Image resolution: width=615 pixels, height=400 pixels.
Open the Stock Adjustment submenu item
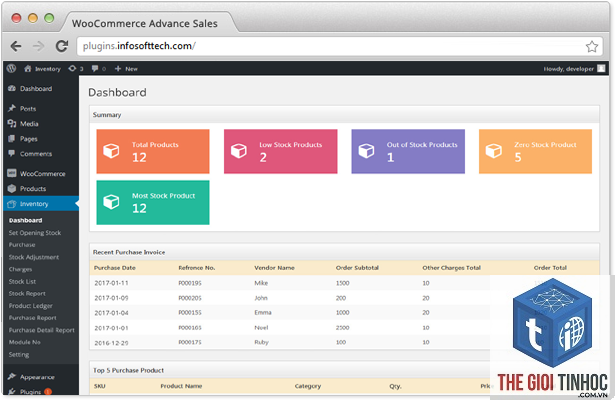34,257
